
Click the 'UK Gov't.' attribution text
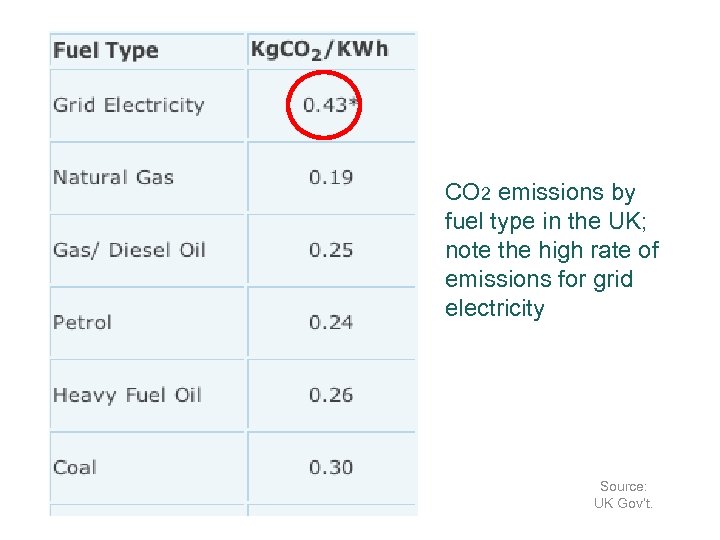coord(623,503)
